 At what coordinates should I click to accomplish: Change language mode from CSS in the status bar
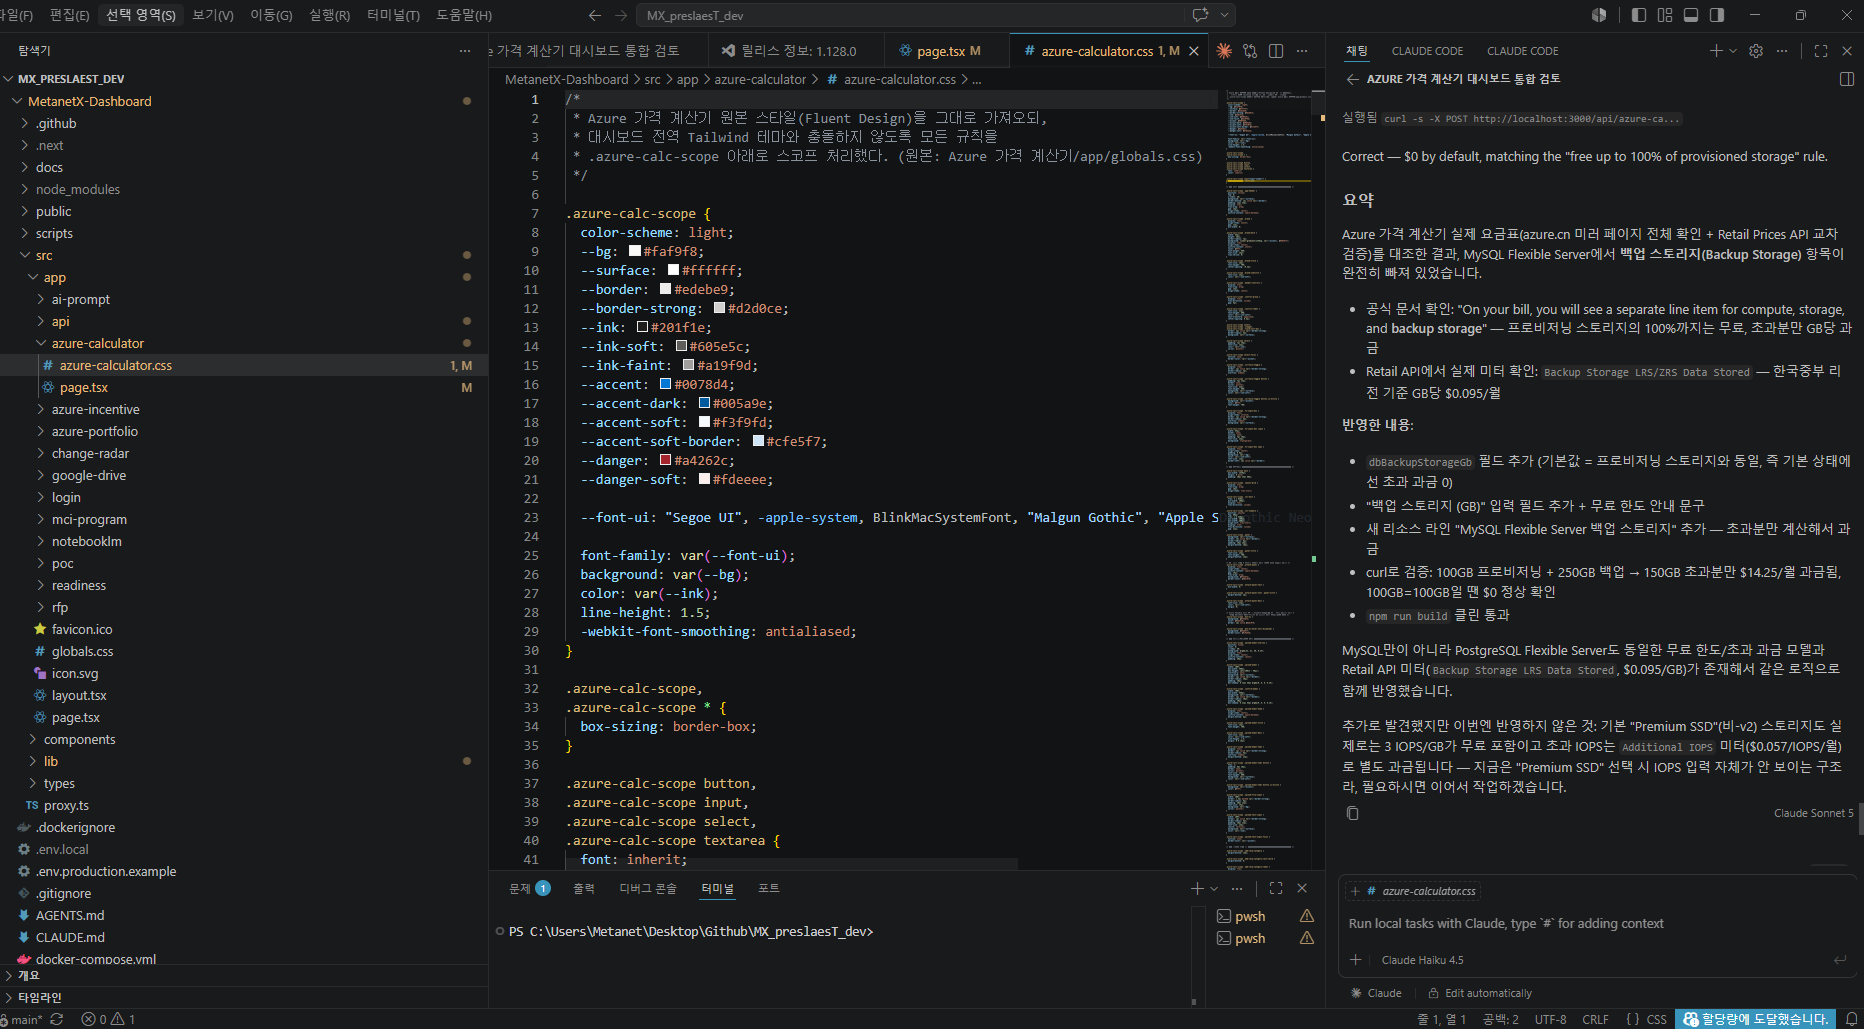tap(1656, 1019)
